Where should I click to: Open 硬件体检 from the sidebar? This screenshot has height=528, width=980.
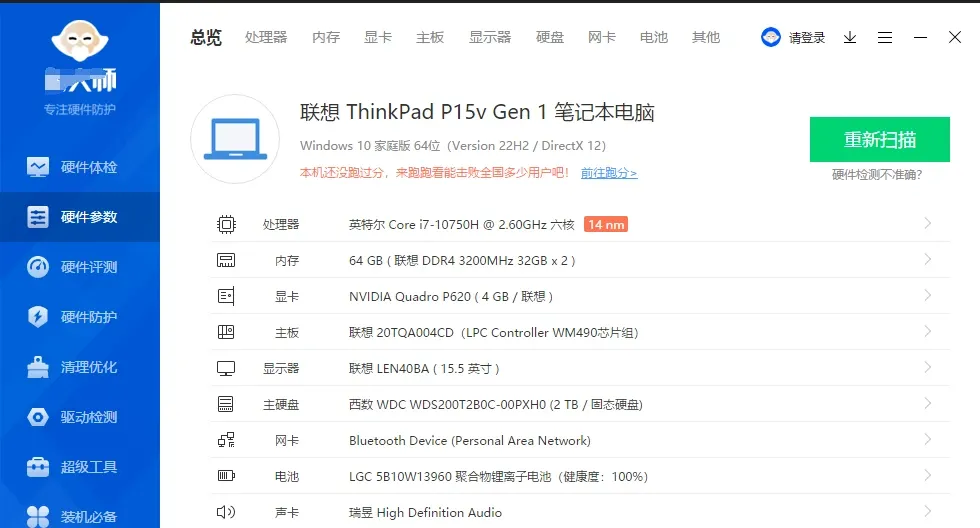coord(79,167)
